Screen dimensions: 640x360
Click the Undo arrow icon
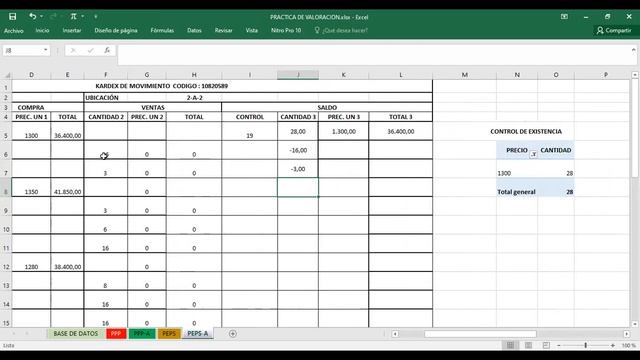pyautogui.click(x=32, y=16)
